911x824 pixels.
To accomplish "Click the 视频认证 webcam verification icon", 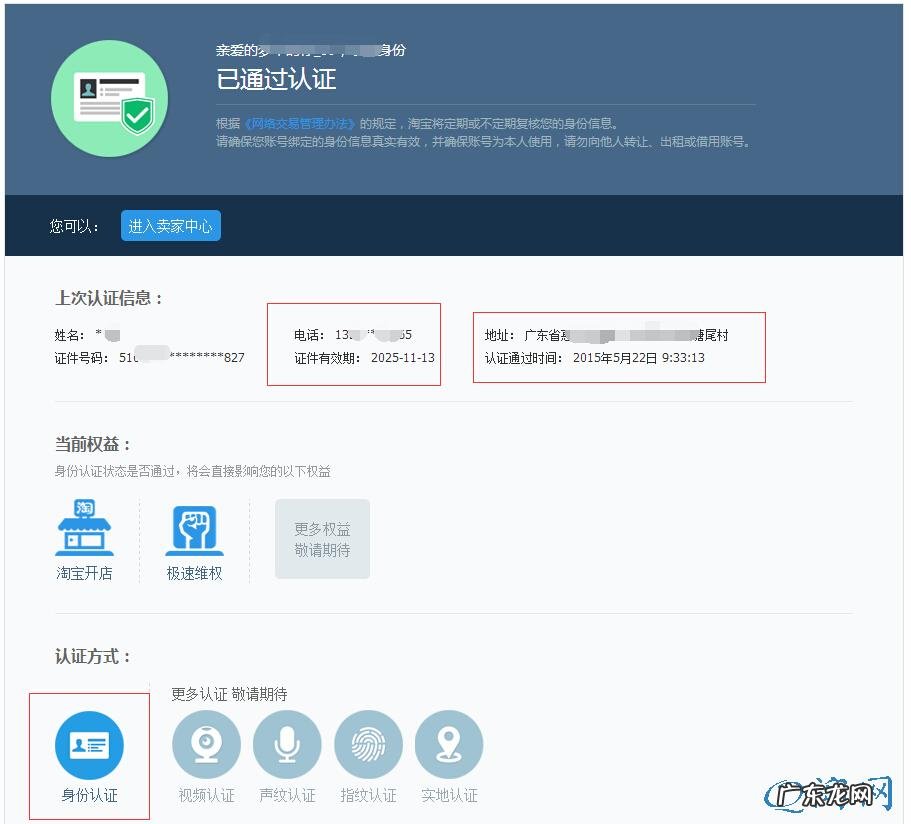I will pyautogui.click(x=206, y=744).
